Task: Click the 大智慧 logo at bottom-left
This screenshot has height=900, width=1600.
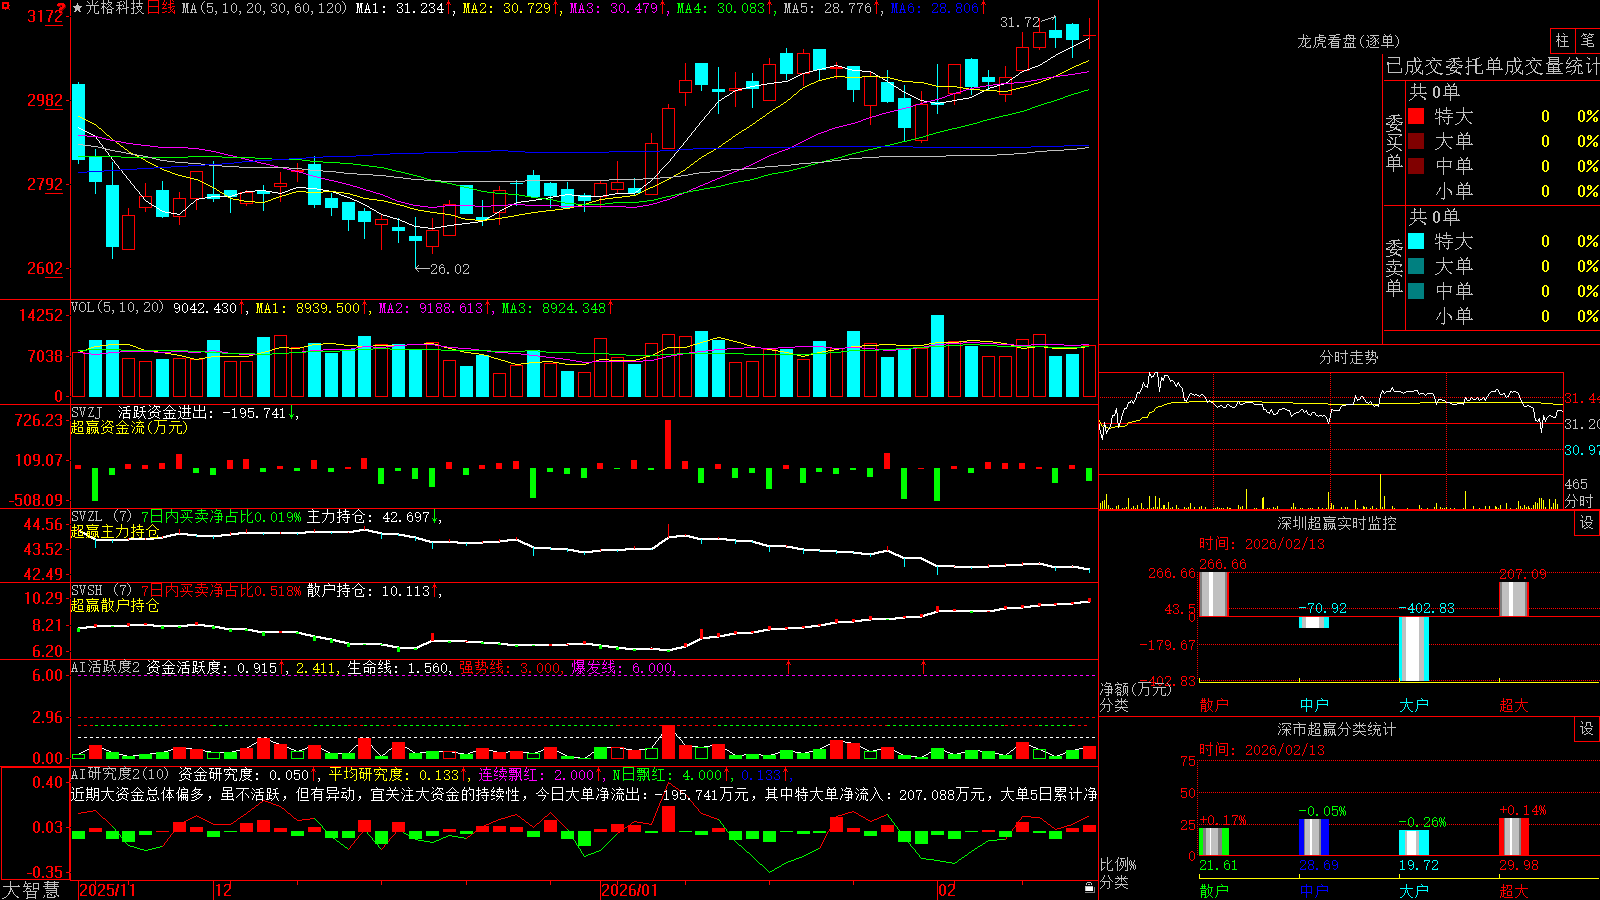Action: tap(31, 890)
